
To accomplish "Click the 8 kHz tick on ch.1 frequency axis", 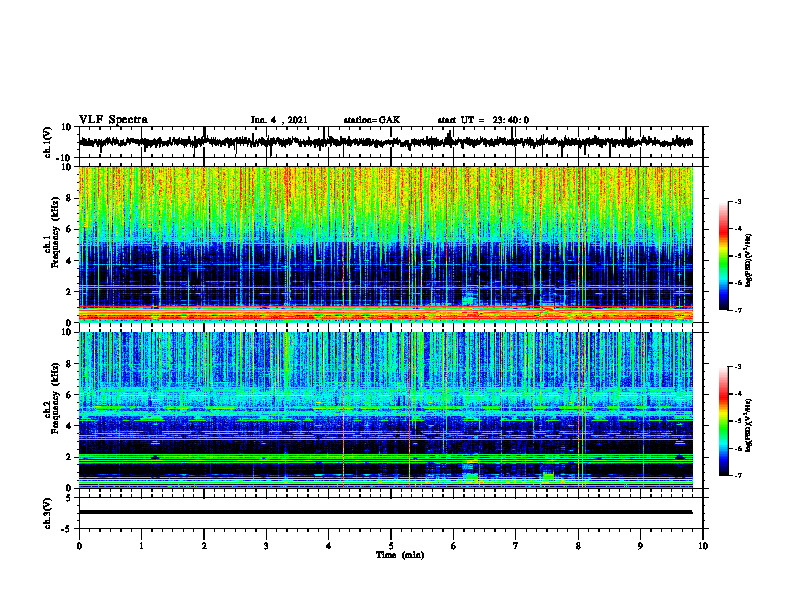I will pyautogui.click(x=69, y=198).
